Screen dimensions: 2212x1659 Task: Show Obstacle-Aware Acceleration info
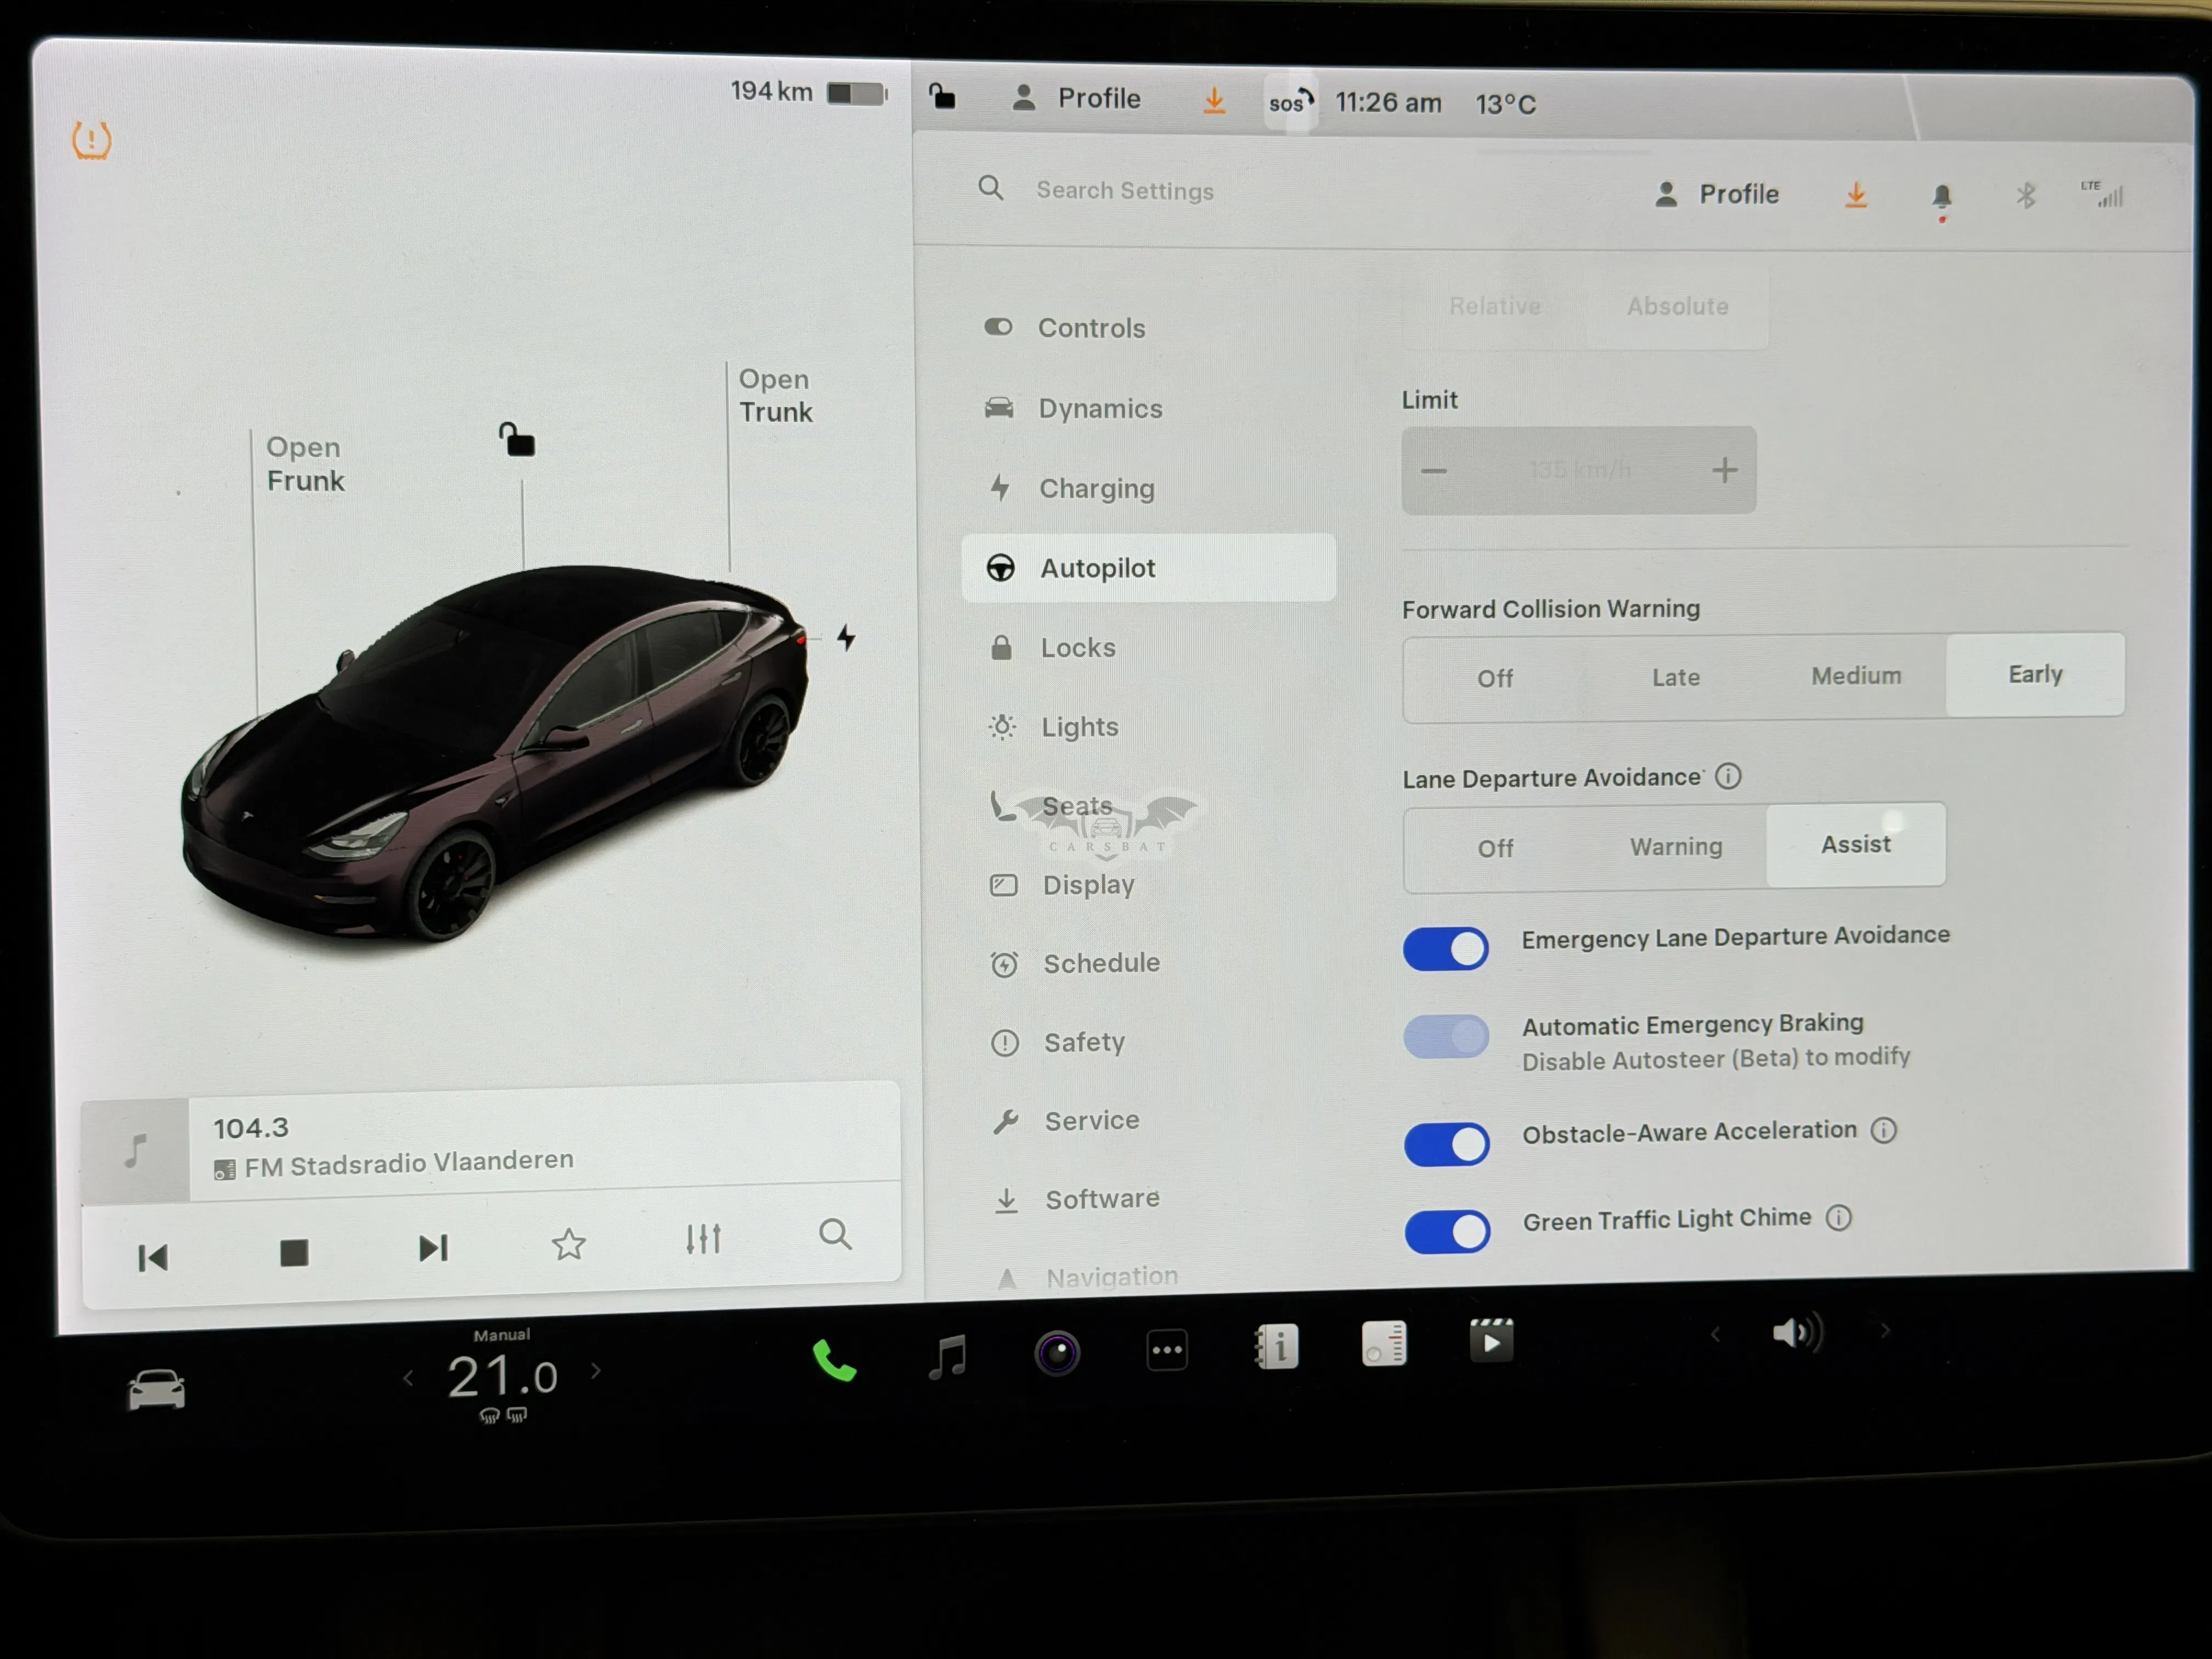(x=1884, y=1130)
